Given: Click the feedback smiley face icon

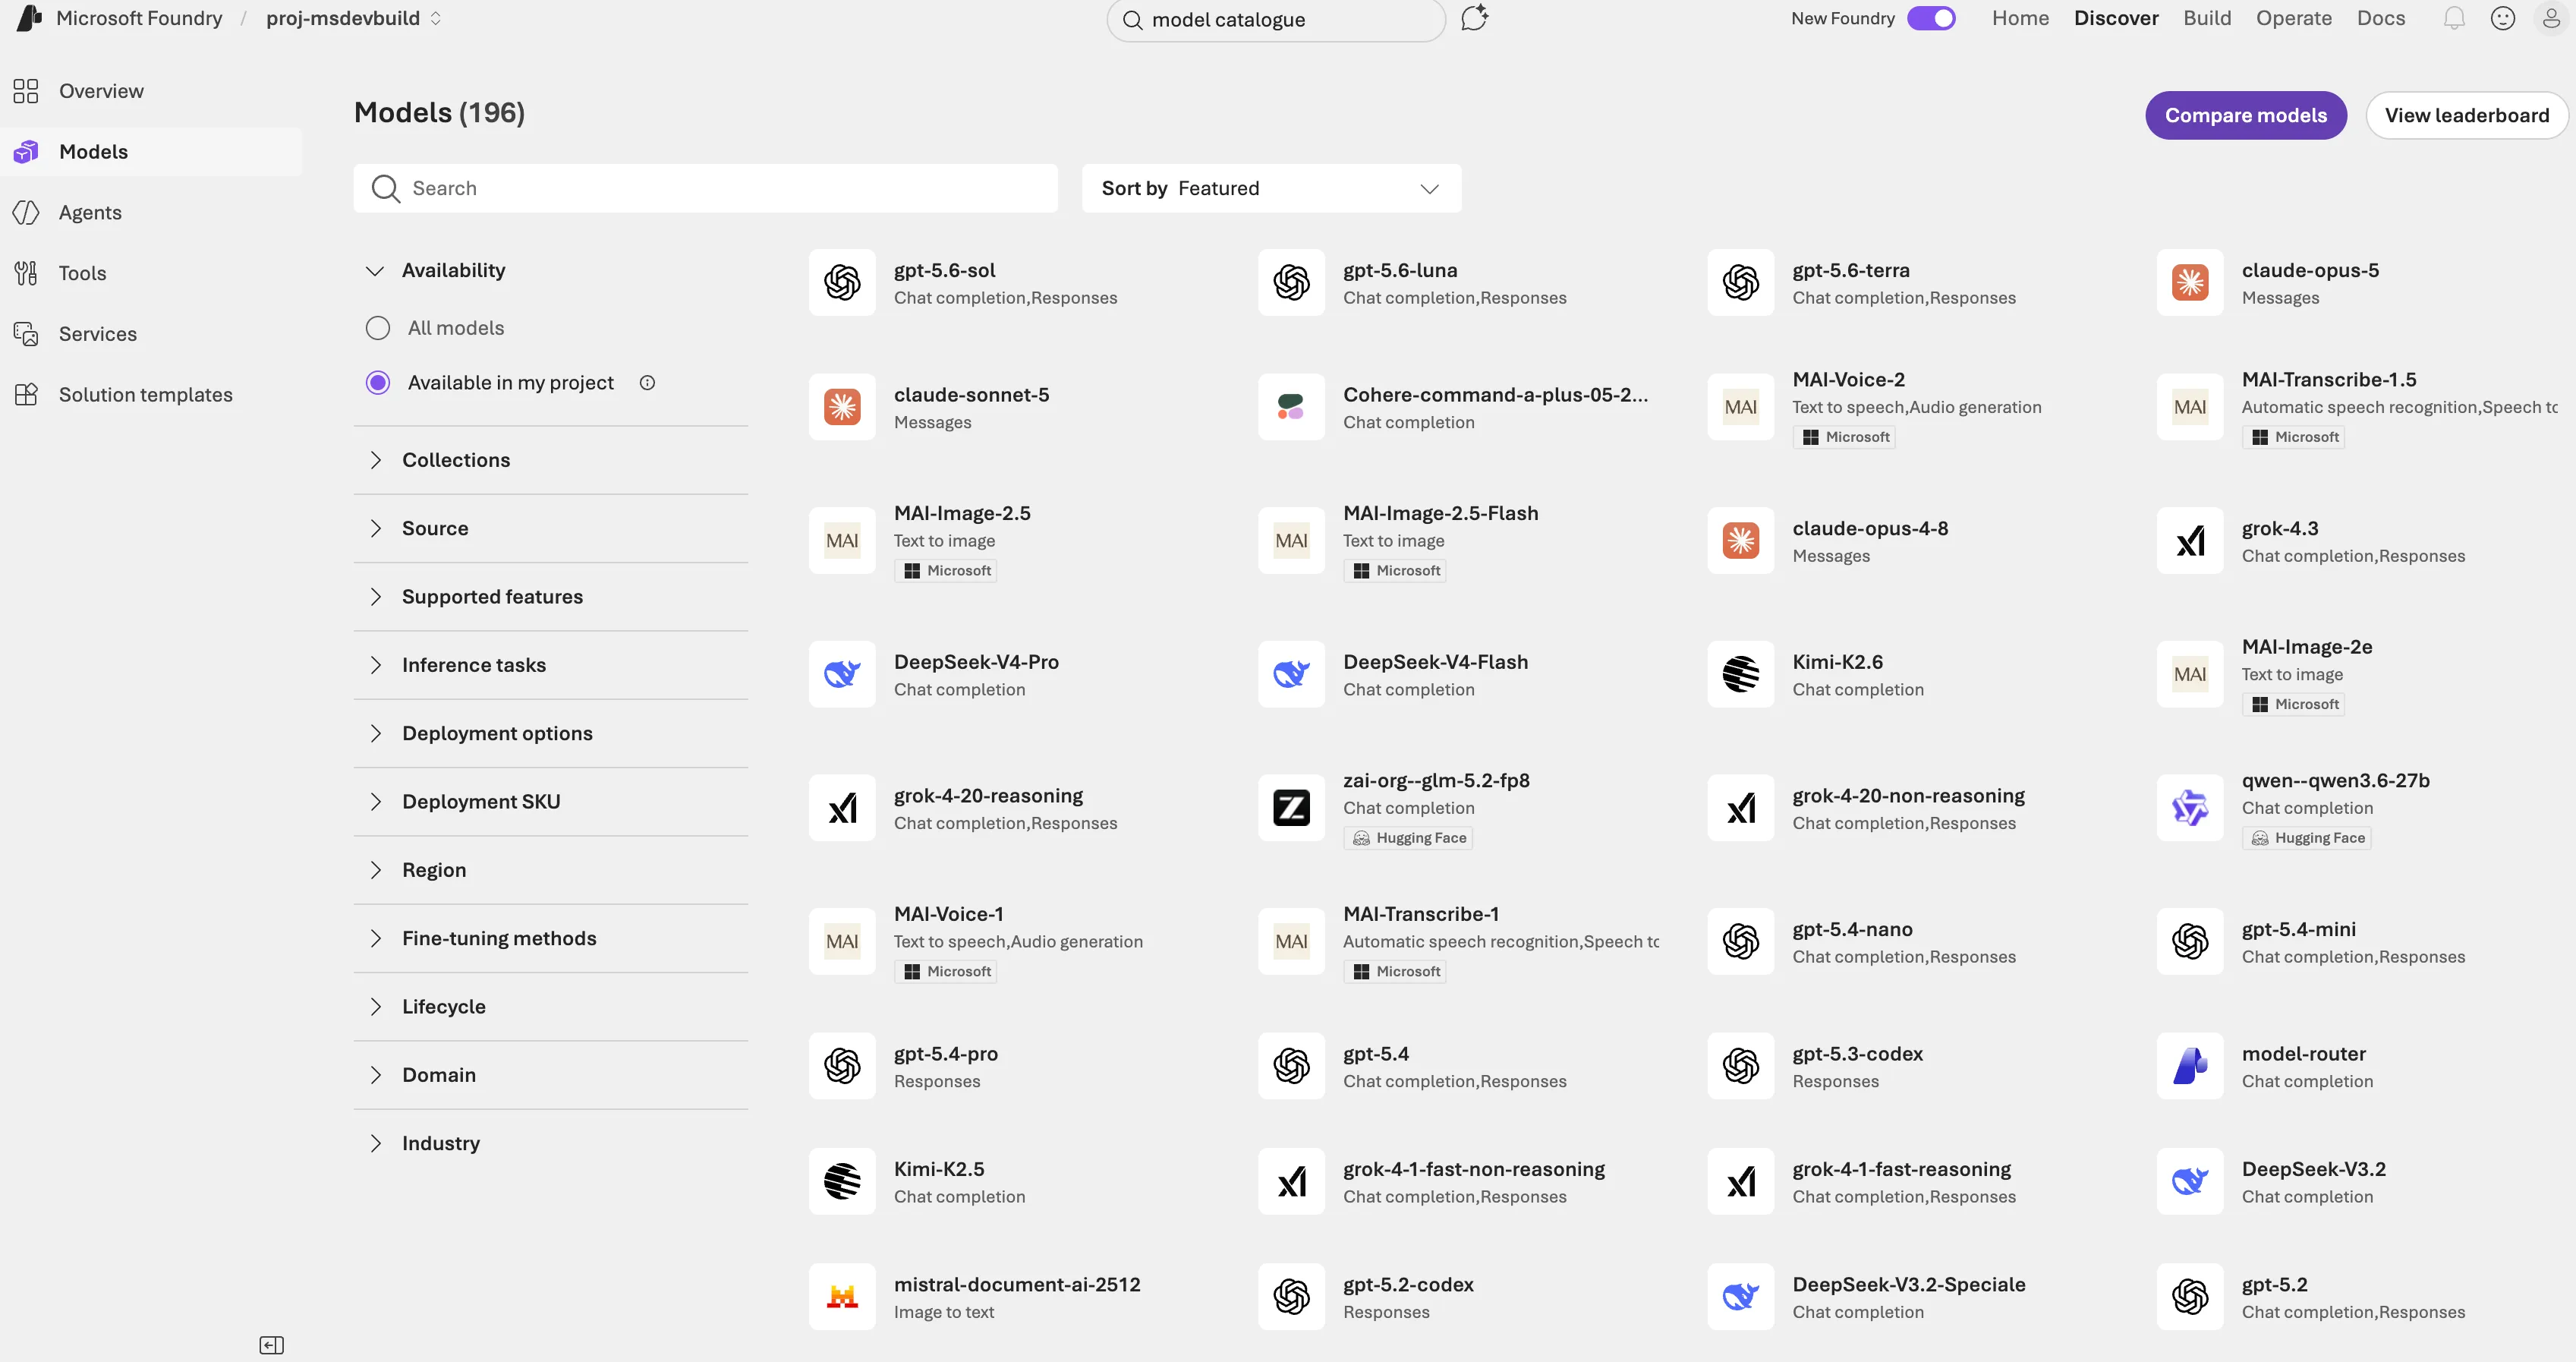Looking at the screenshot, I should (x=2503, y=18).
